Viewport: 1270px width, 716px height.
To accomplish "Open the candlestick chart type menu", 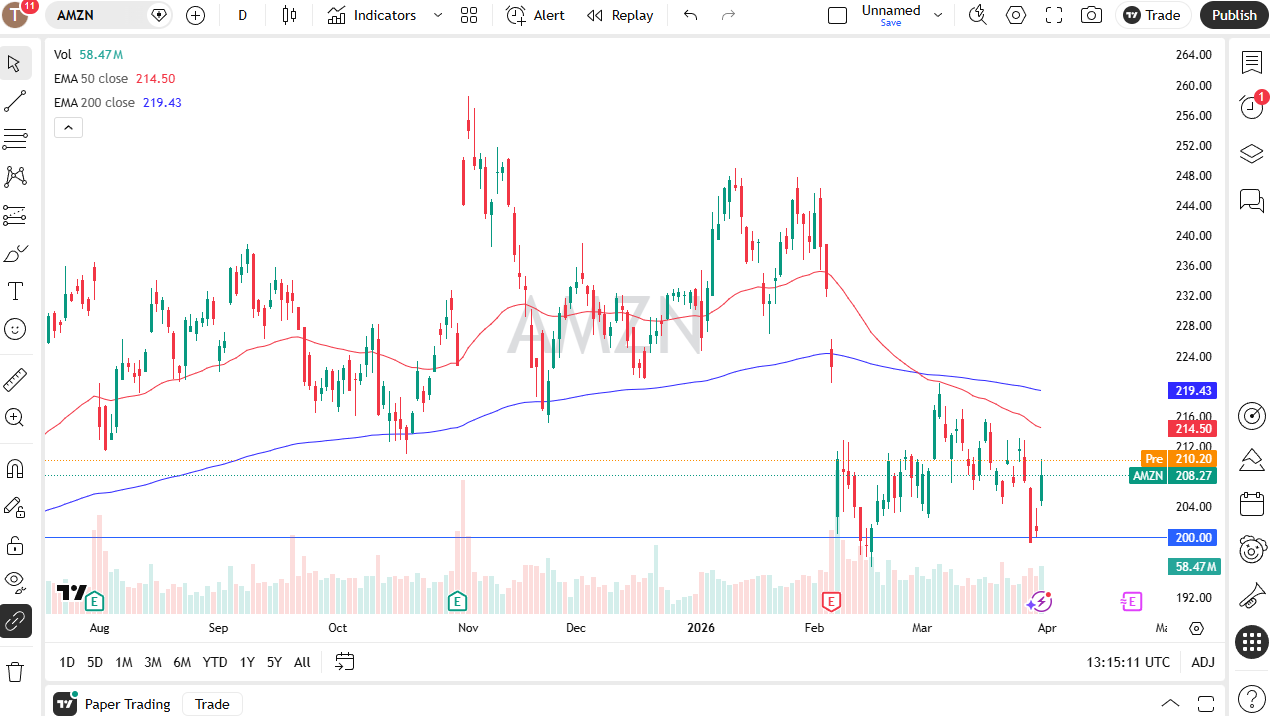I will click(290, 15).
